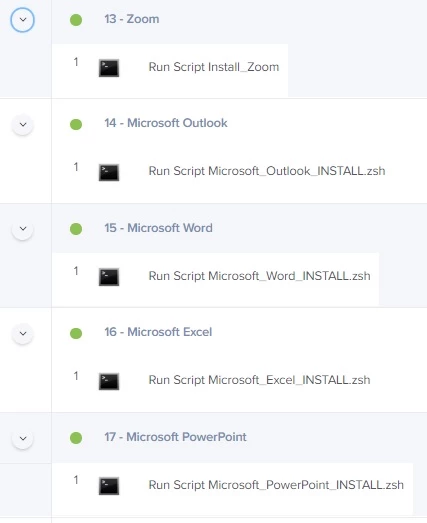Click the terminal icon for Excel install script
Screen dimensions: 427x523
pyautogui.click(x=109, y=381)
